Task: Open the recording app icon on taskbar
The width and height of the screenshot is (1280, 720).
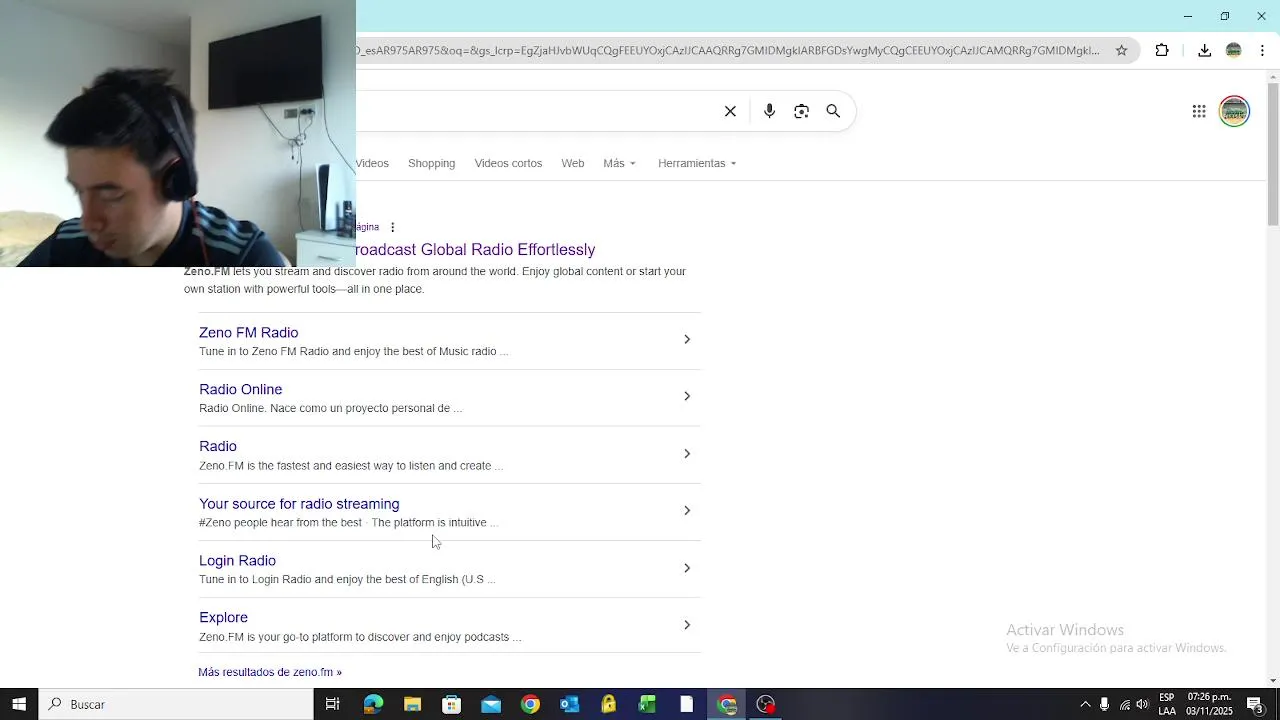Action: (x=766, y=704)
